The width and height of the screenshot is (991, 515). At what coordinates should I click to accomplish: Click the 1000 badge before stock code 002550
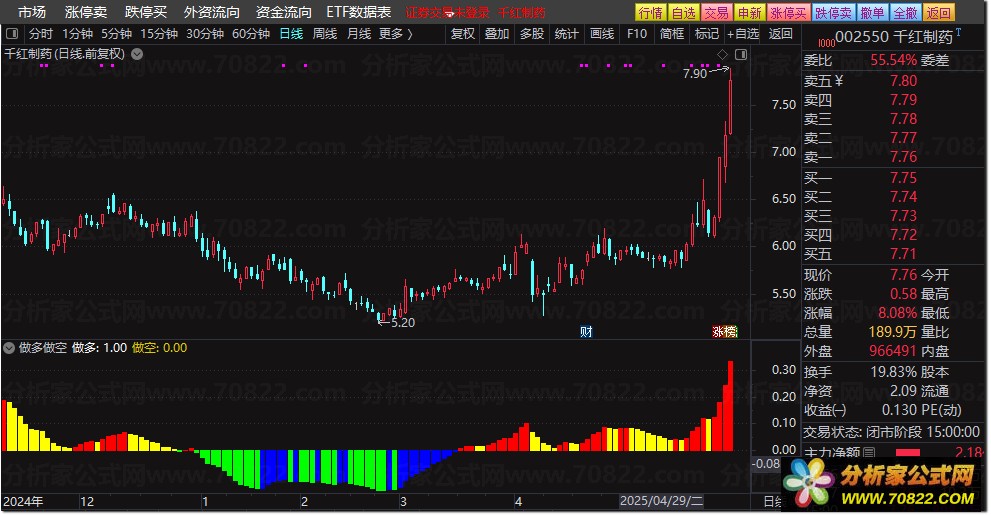(x=826, y=42)
